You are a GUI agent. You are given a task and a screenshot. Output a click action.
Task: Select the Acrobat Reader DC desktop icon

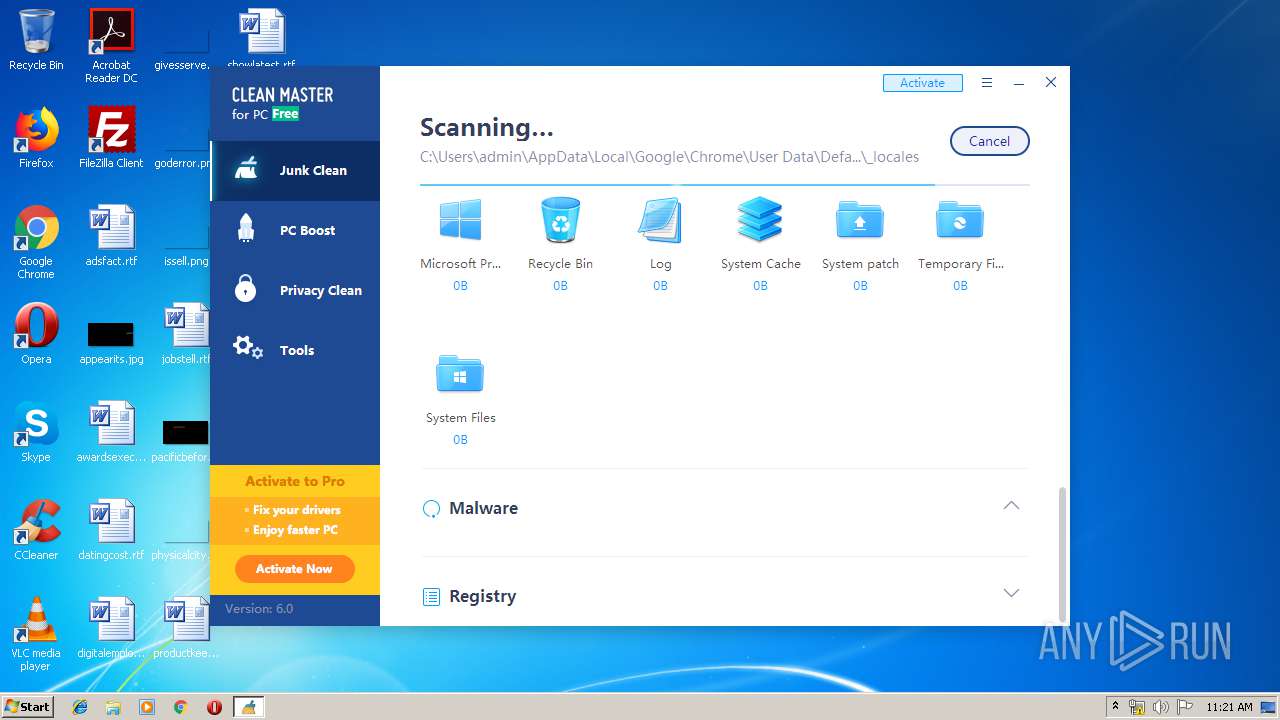111,46
